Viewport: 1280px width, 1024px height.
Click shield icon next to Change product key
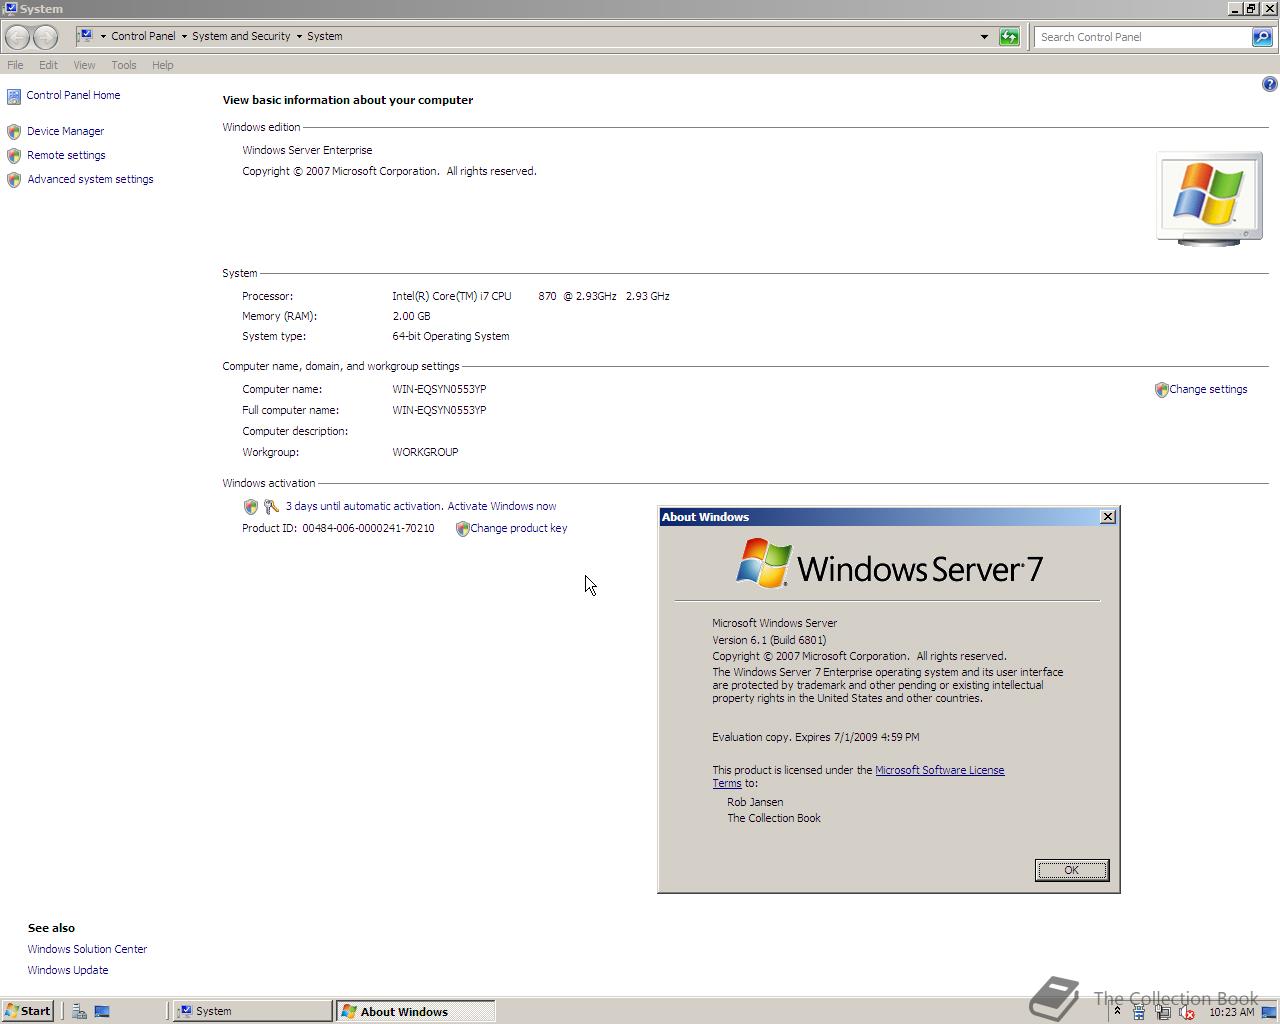click(x=462, y=529)
